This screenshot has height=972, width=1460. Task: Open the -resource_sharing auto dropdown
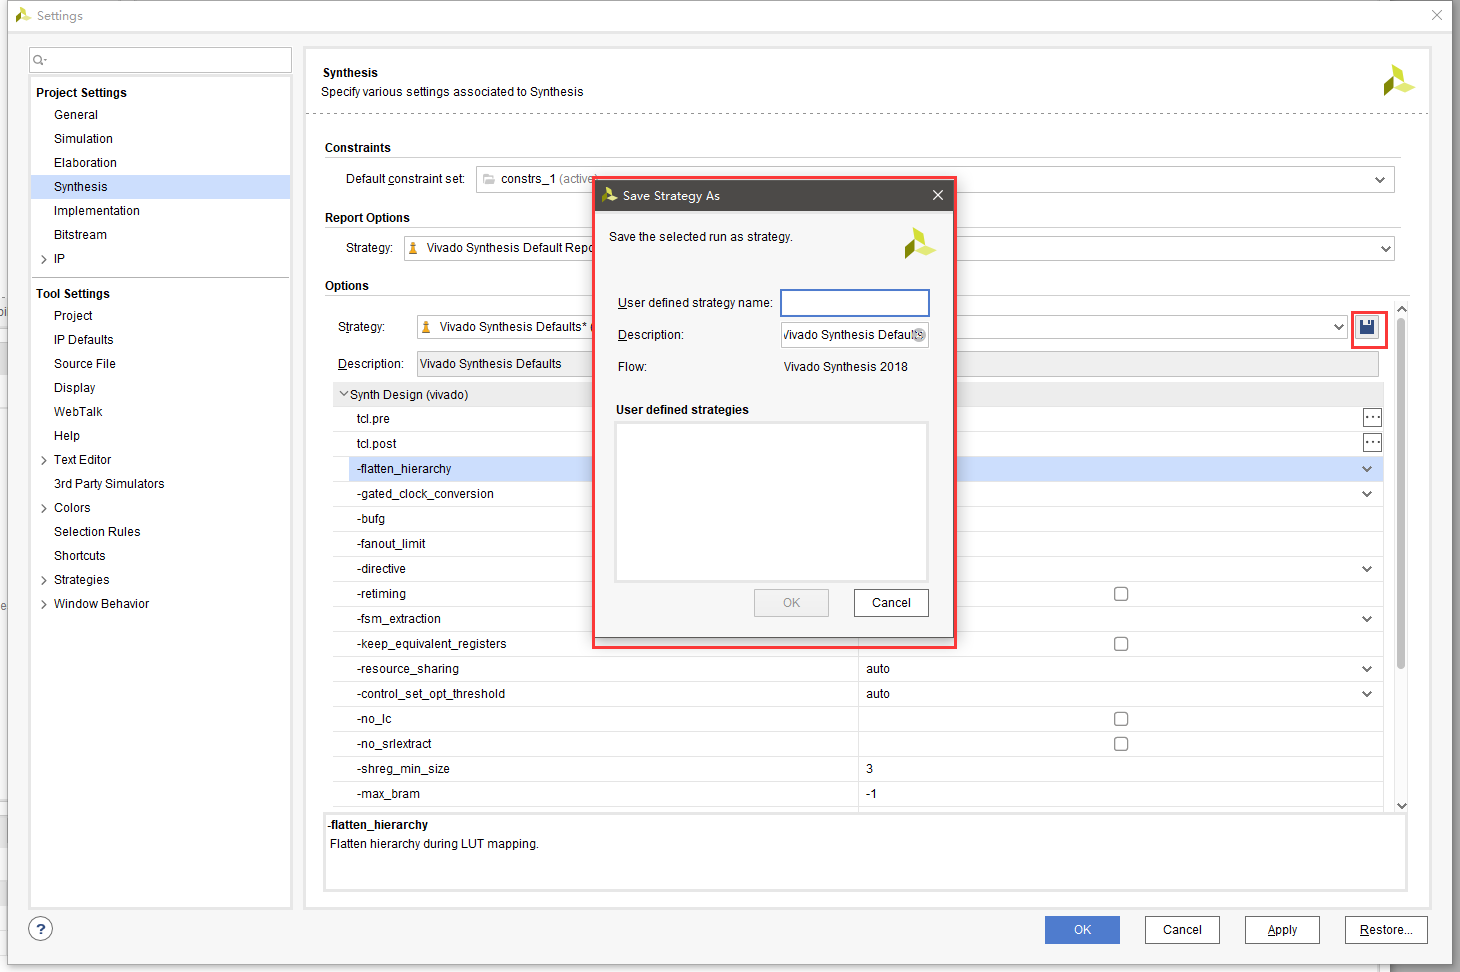click(x=1367, y=669)
